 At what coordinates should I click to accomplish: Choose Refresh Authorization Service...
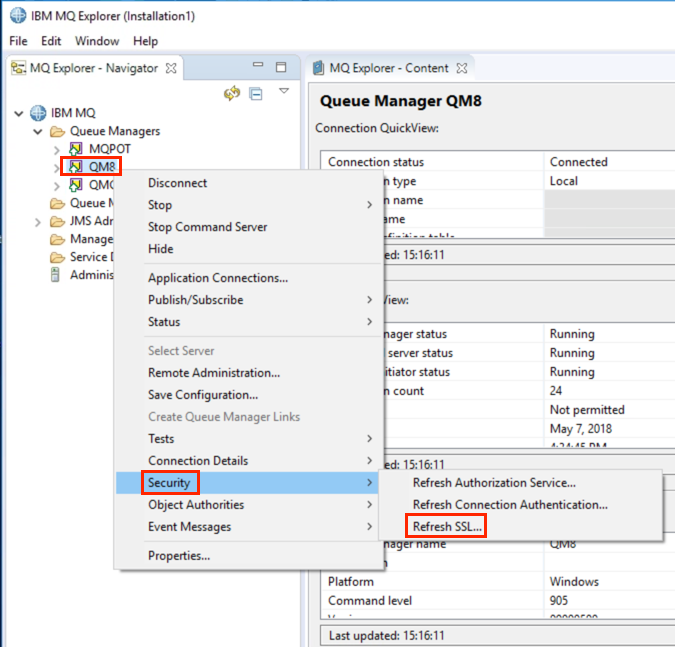click(x=494, y=483)
